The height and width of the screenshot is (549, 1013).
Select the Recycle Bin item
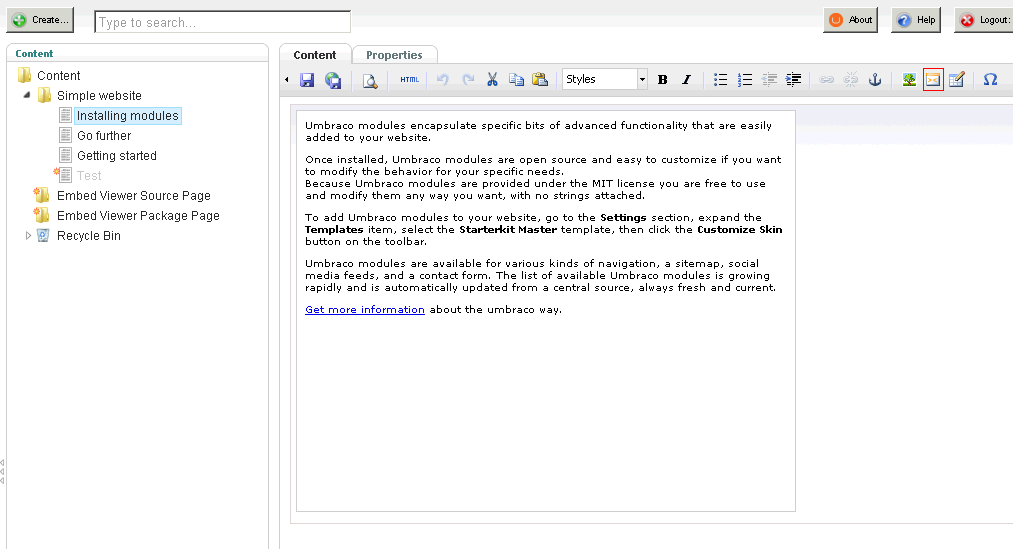pyautogui.click(x=89, y=236)
